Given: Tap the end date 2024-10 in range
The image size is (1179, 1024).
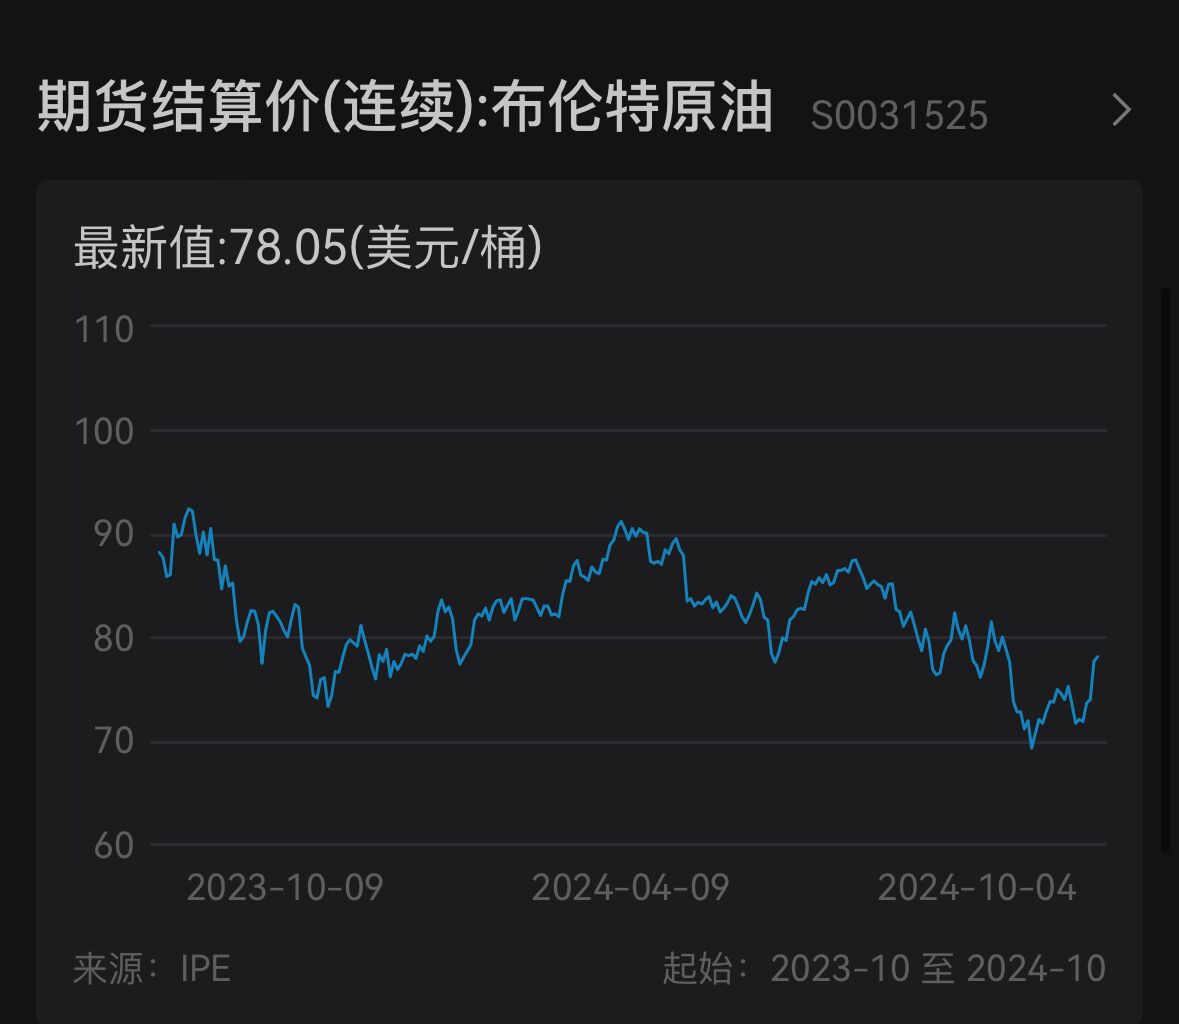Looking at the screenshot, I should point(1036,968).
